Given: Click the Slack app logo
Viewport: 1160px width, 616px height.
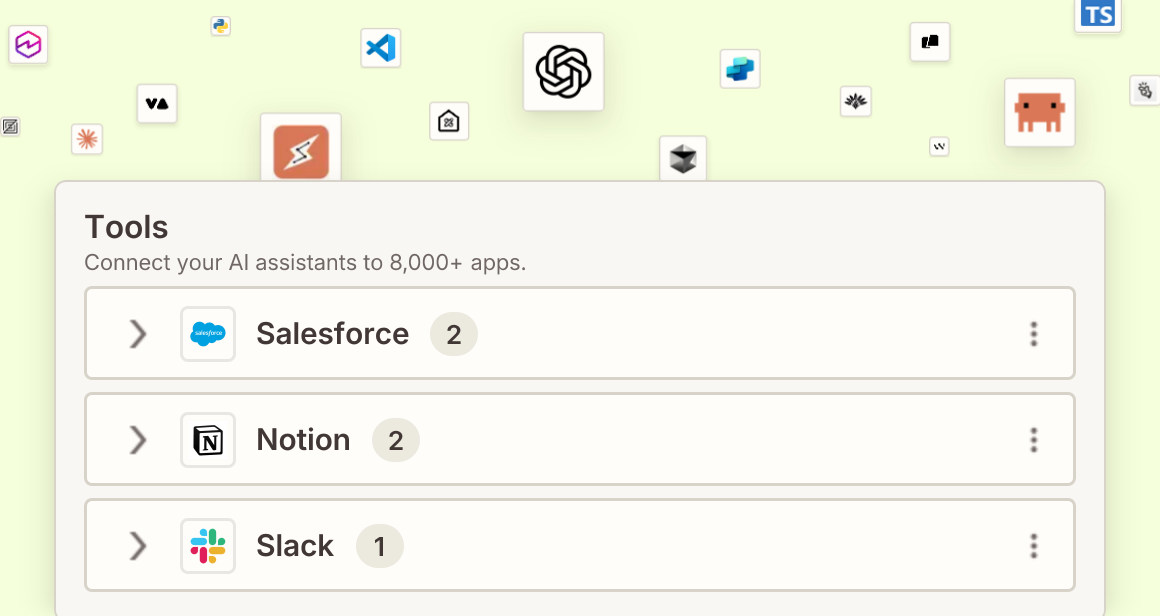Looking at the screenshot, I should click(x=208, y=546).
